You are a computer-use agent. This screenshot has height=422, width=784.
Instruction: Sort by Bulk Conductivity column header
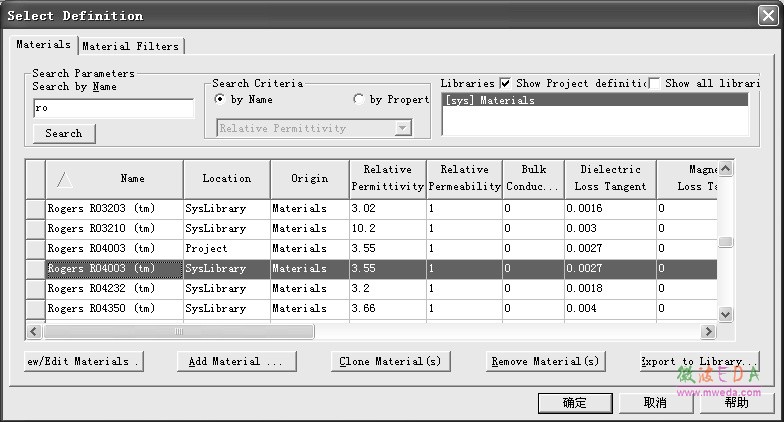tap(534, 179)
